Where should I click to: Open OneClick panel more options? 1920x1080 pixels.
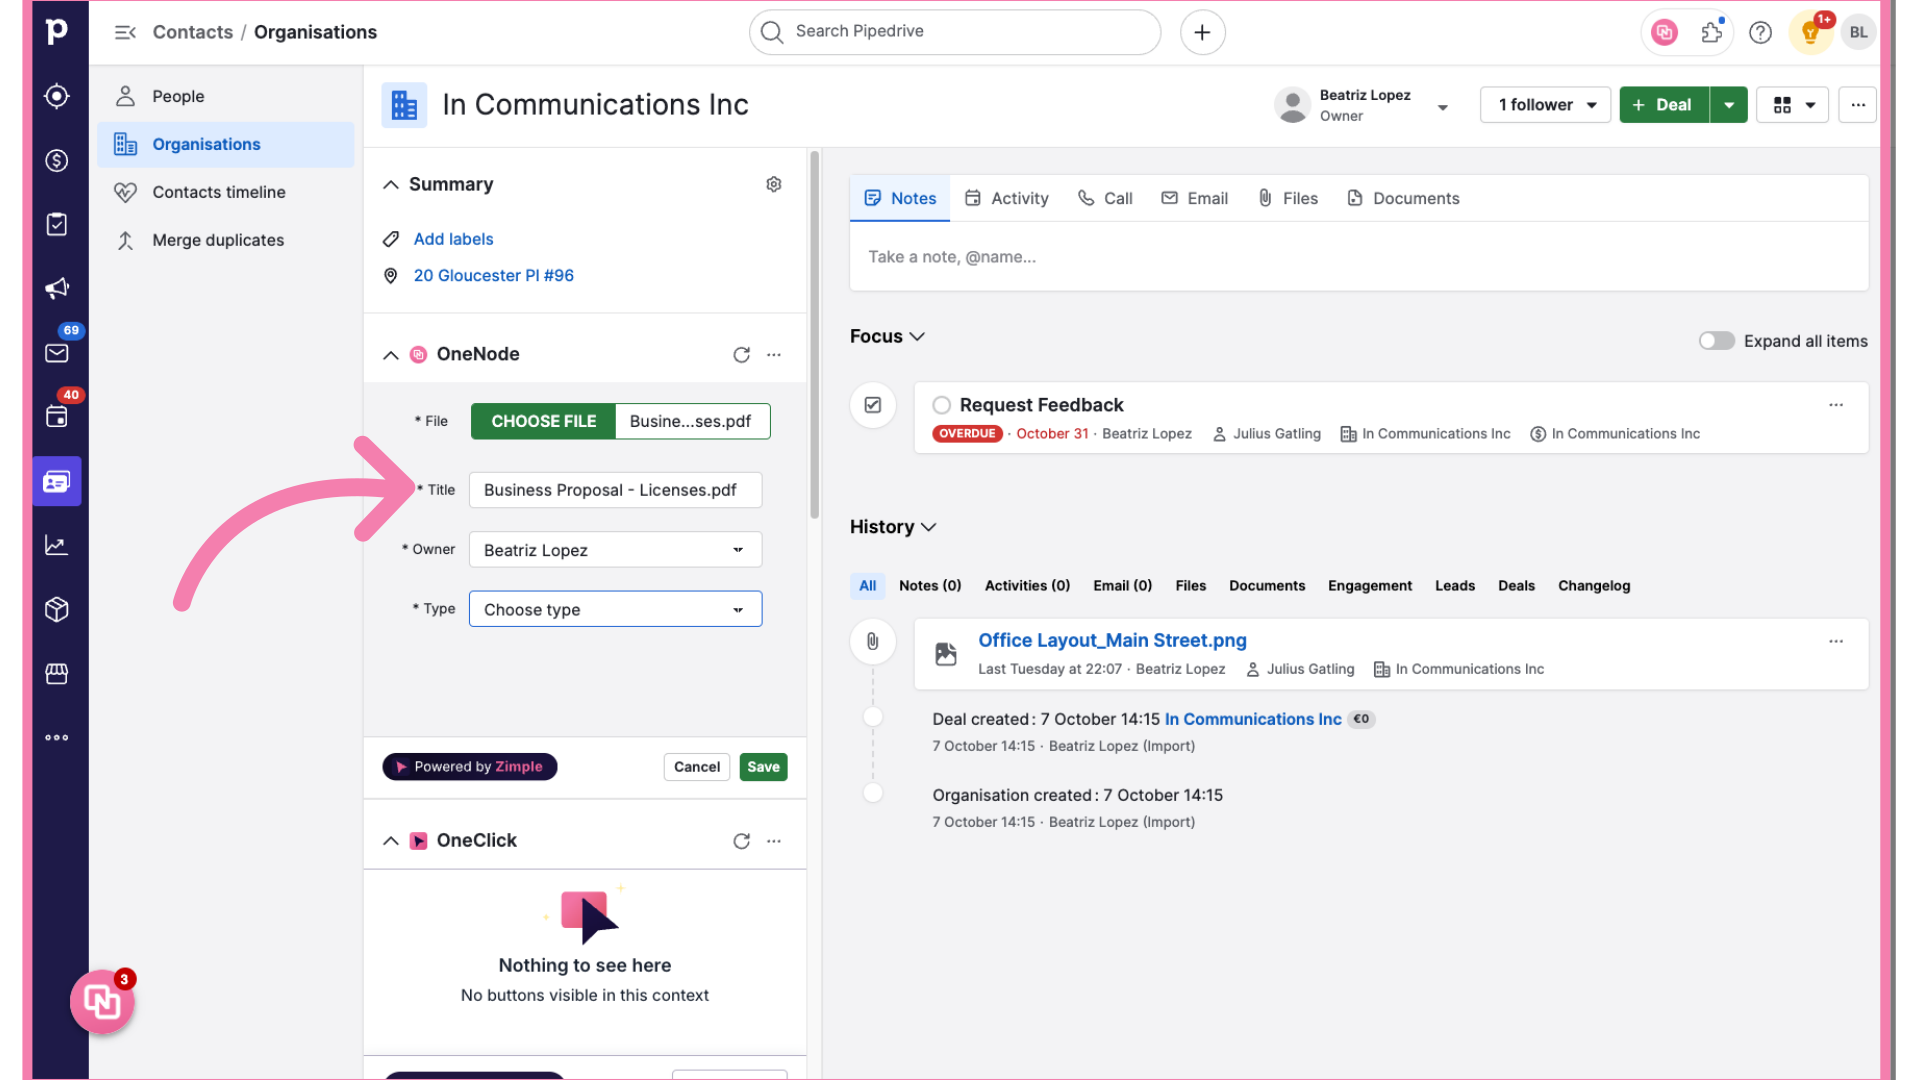click(x=774, y=841)
